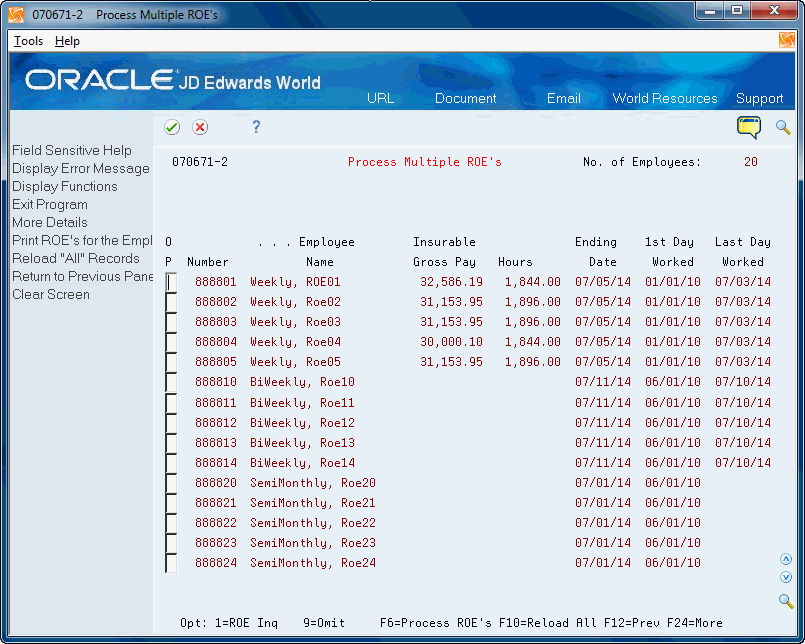Click option field for BiWeekly, Roe10

[171, 382]
